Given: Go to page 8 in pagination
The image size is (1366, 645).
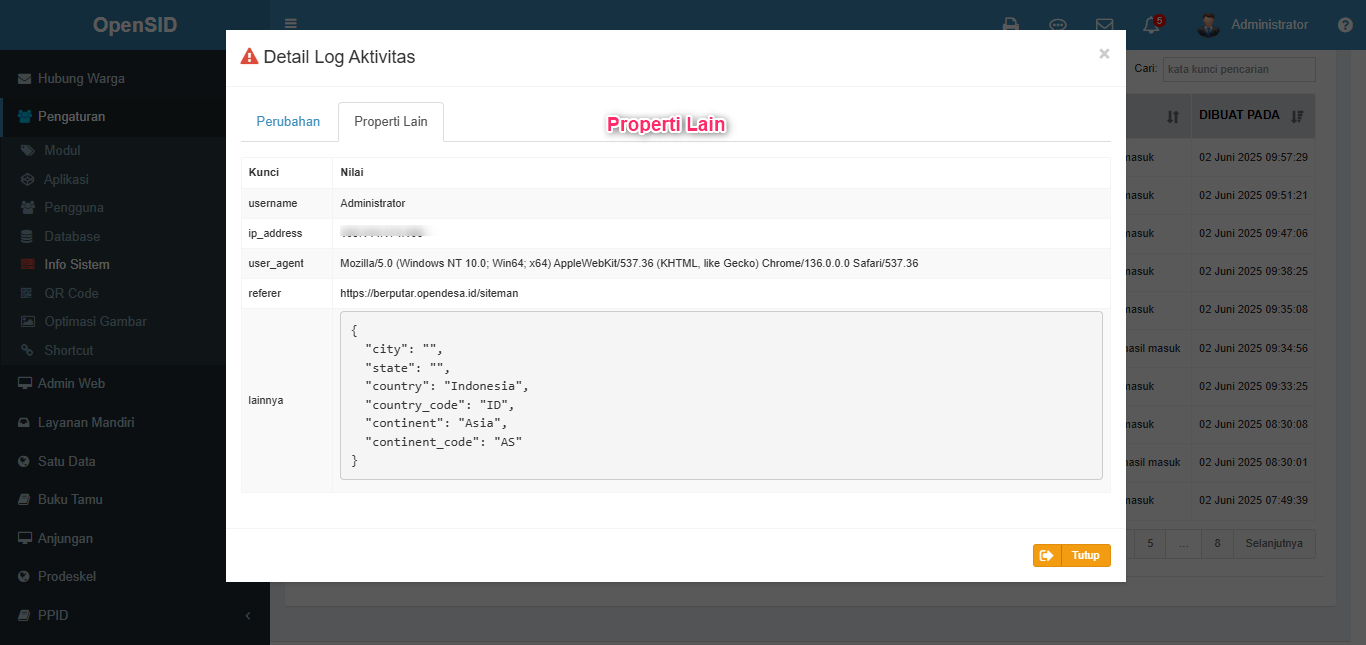Looking at the screenshot, I should 1217,543.
